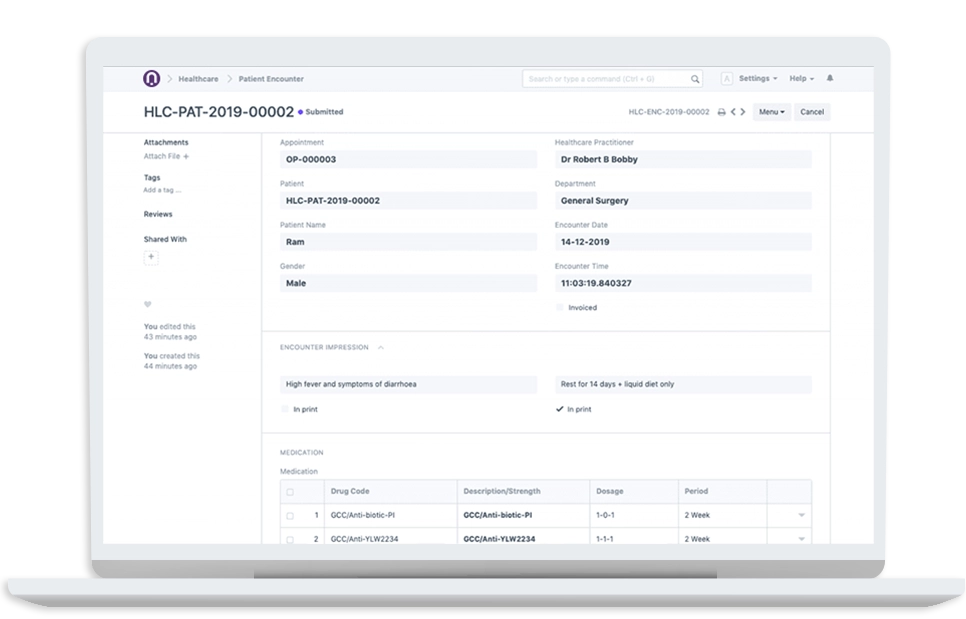Image resolution: width=966 pixels, height=619 pixels.
Task: Open the Menu dropdown
Action: coord(770,112)
